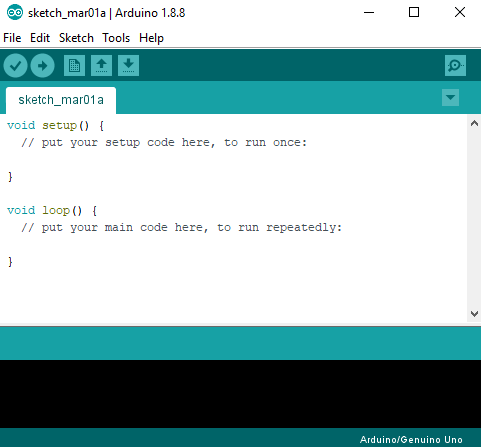
Task: Click the 'put your main code here' comment
Action: (x=182, y=228)
